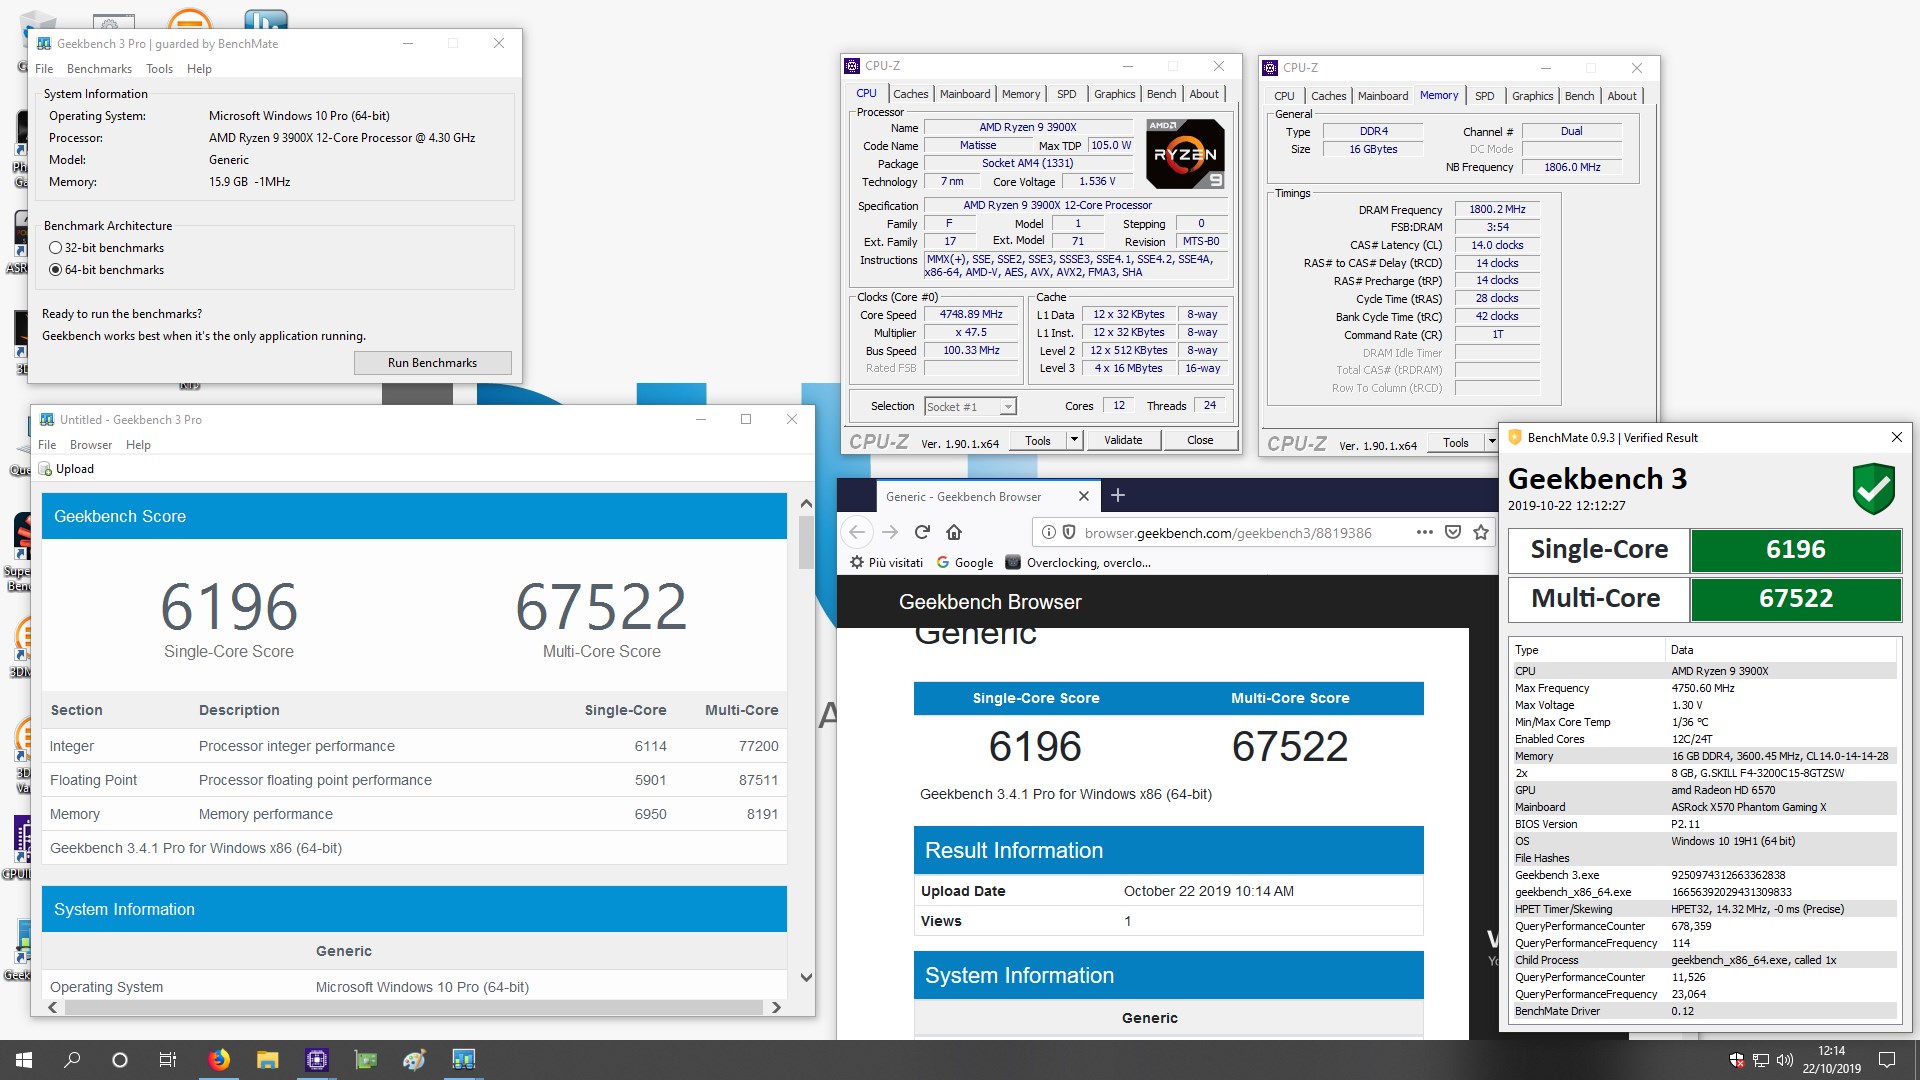Click BenchMate verified green shield

[1873, 488]
